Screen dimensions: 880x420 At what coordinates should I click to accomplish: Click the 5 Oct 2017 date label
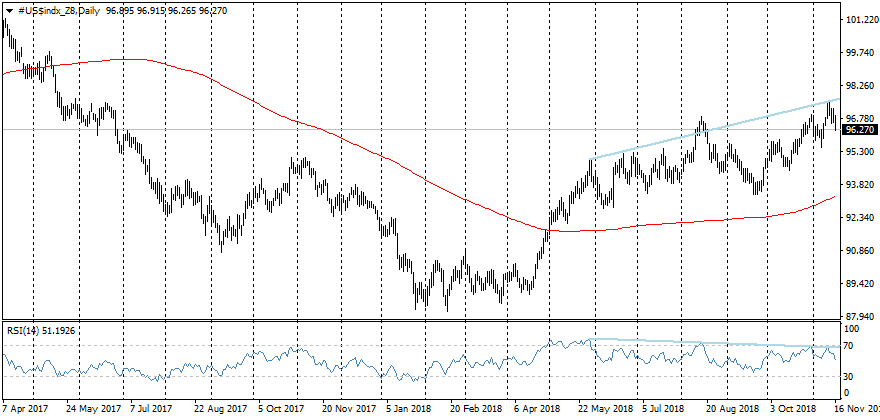pyautogui.click(x=280, y=410)
